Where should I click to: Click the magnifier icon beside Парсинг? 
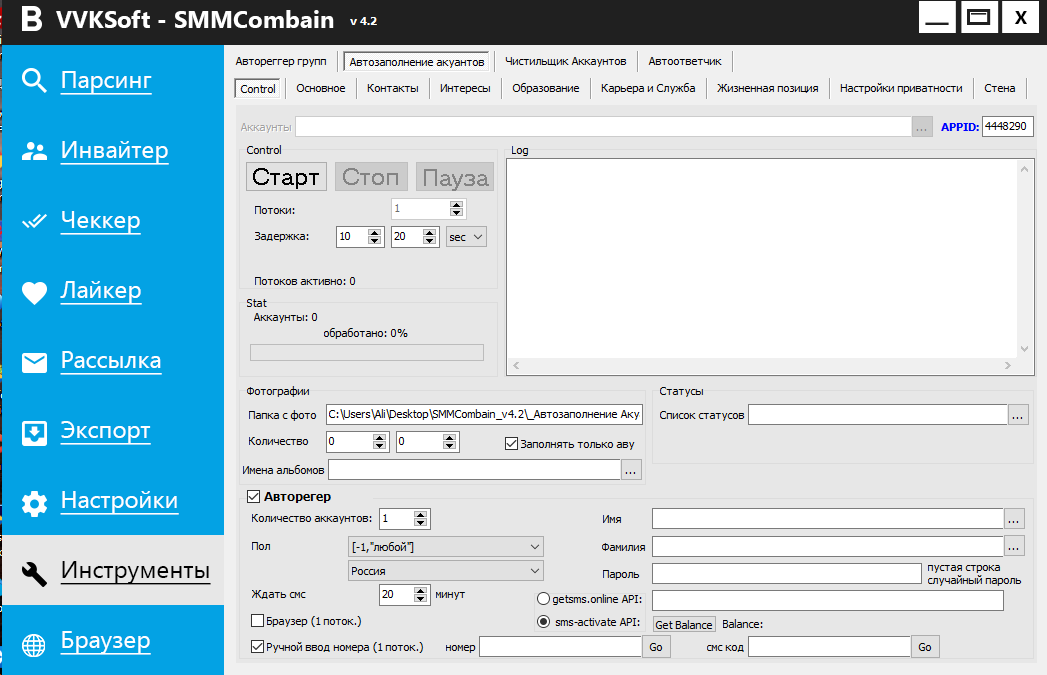pyautogui.click(x=35, y=81)
